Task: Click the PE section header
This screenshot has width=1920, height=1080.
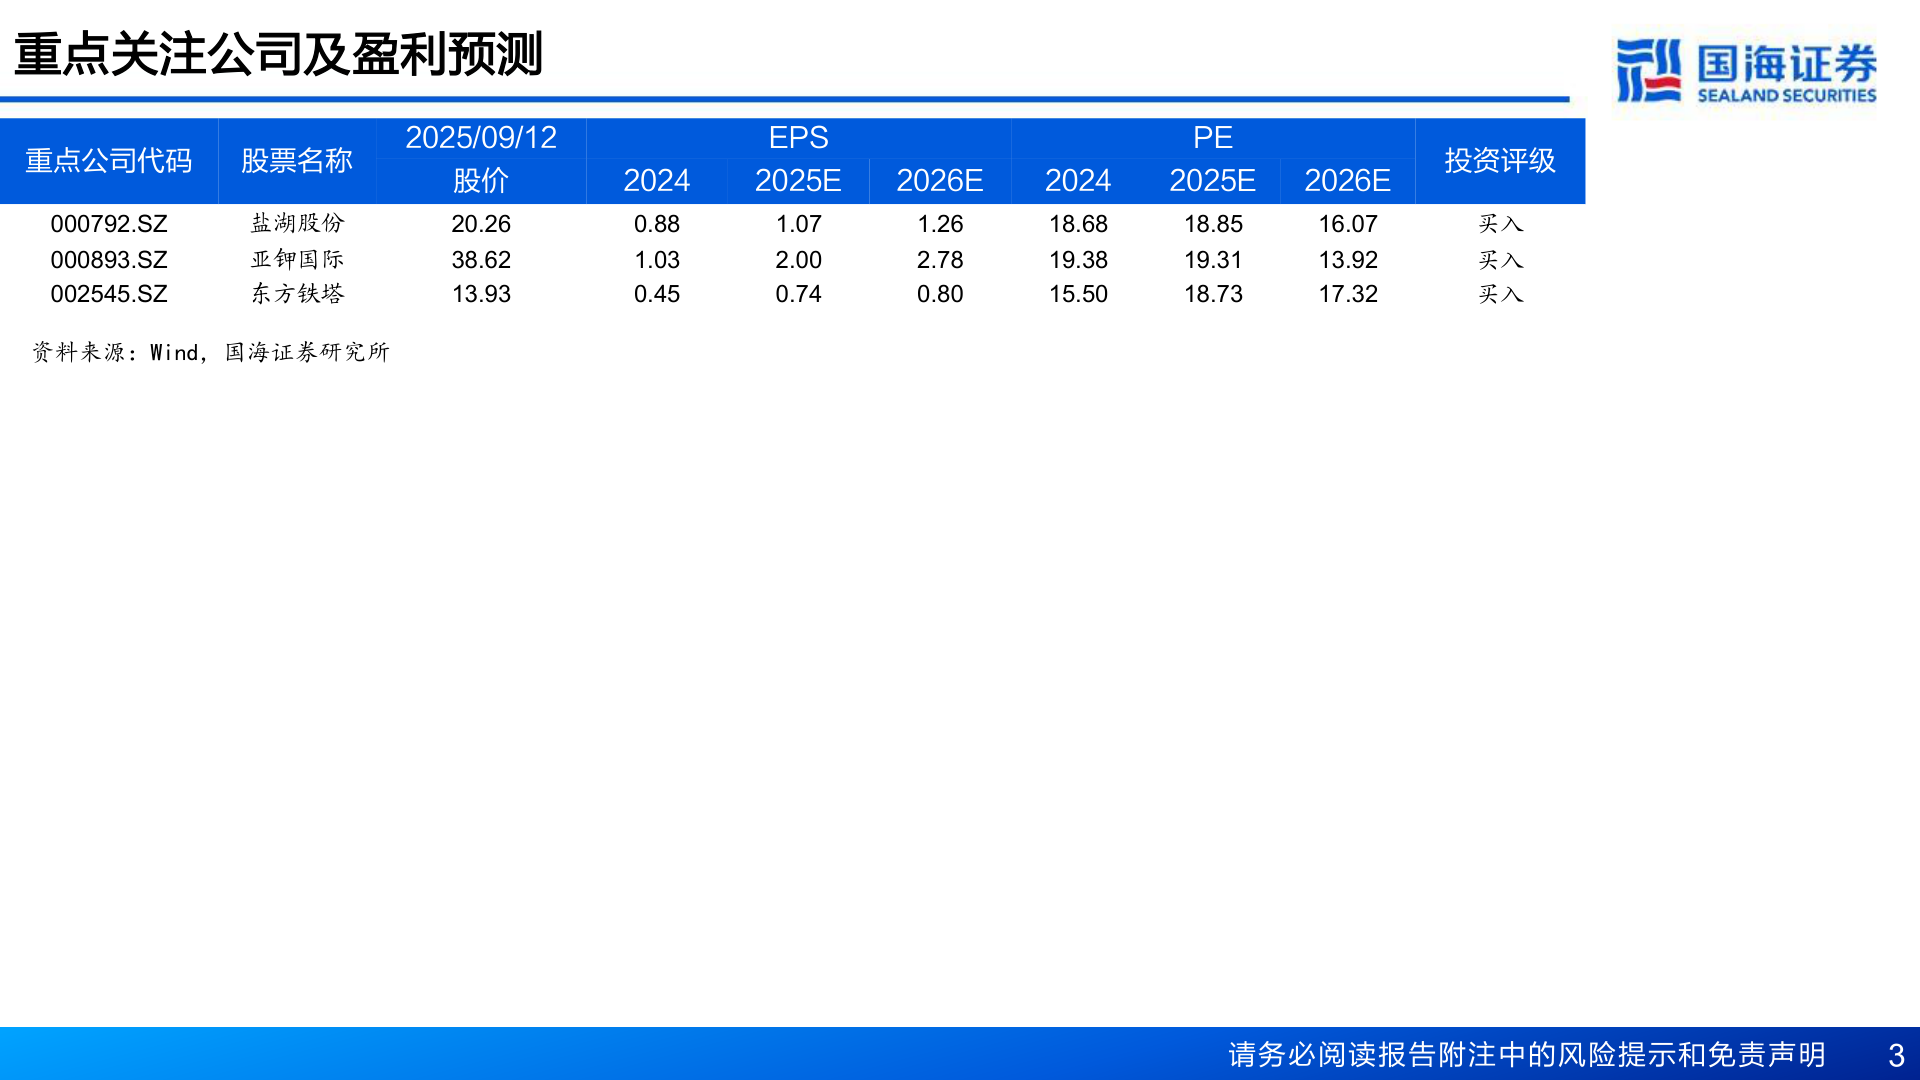Action: (x=1212, y=138)
